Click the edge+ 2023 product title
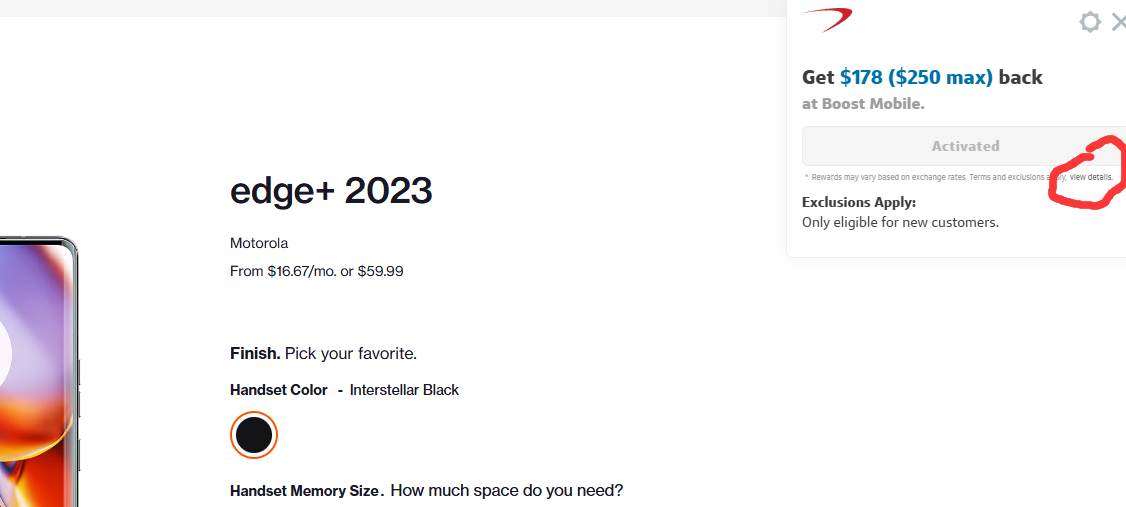 tap(331, 190)
